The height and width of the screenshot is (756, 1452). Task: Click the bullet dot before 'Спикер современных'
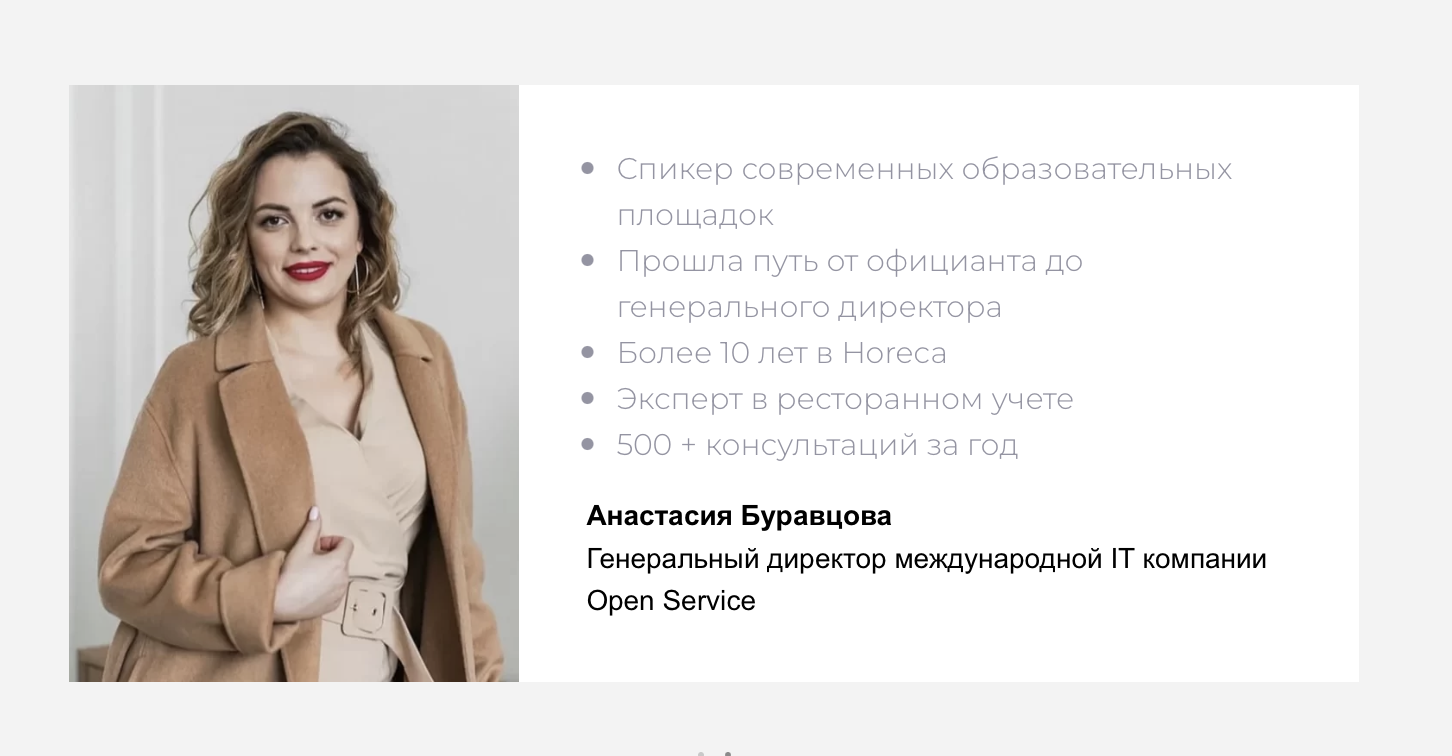coord(588,169)
